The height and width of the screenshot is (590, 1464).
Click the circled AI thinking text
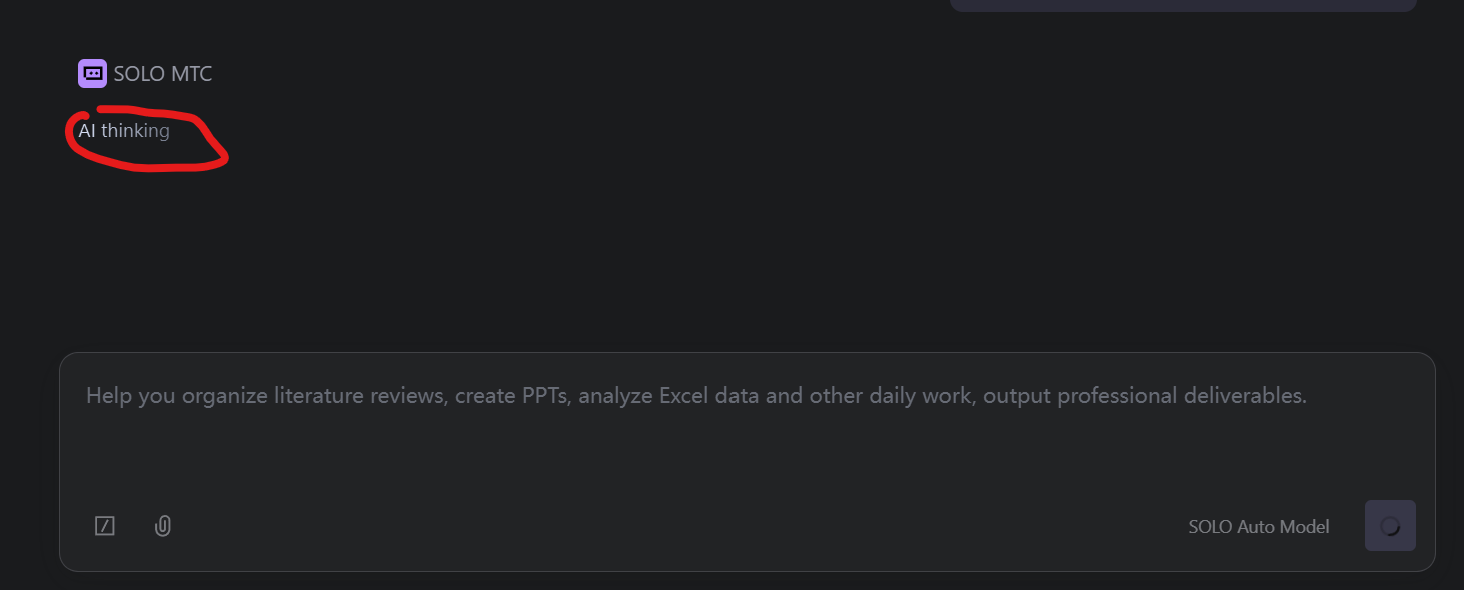click(124, 131)
